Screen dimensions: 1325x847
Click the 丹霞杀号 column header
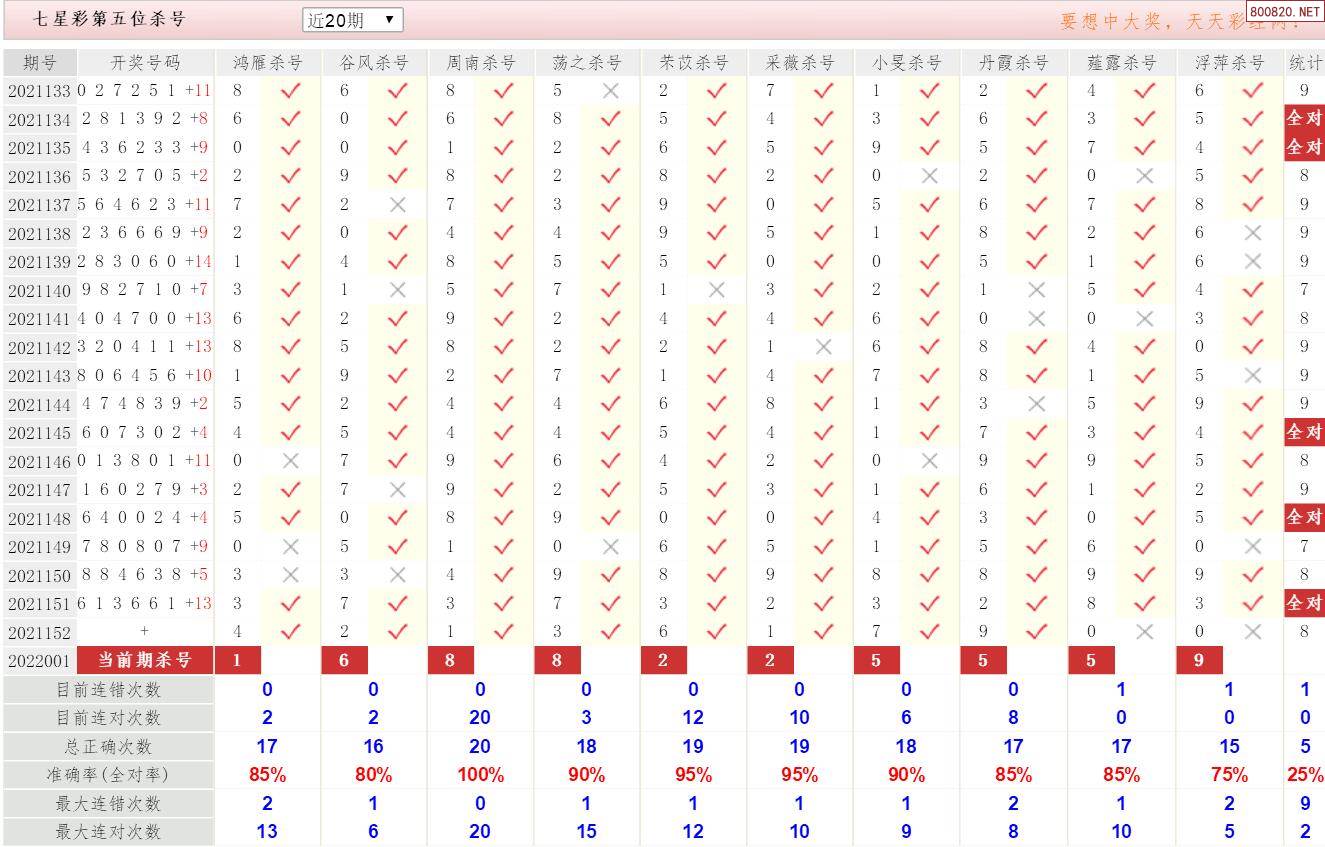[1014, 62]
